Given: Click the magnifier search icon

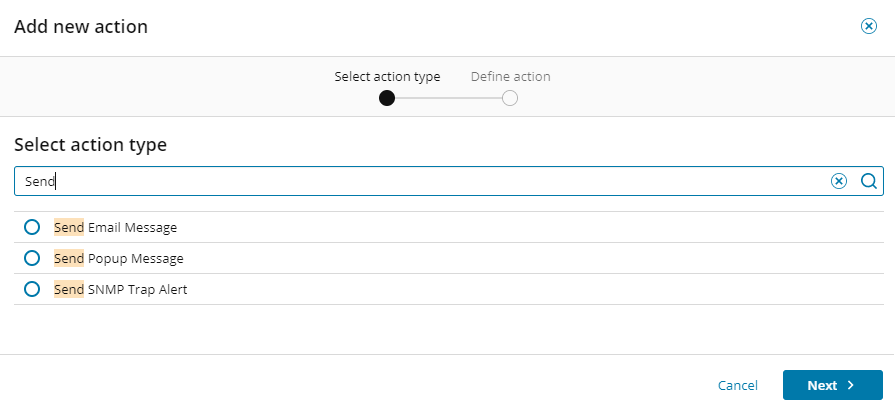Looking at the screenshot, I should 868,181.
